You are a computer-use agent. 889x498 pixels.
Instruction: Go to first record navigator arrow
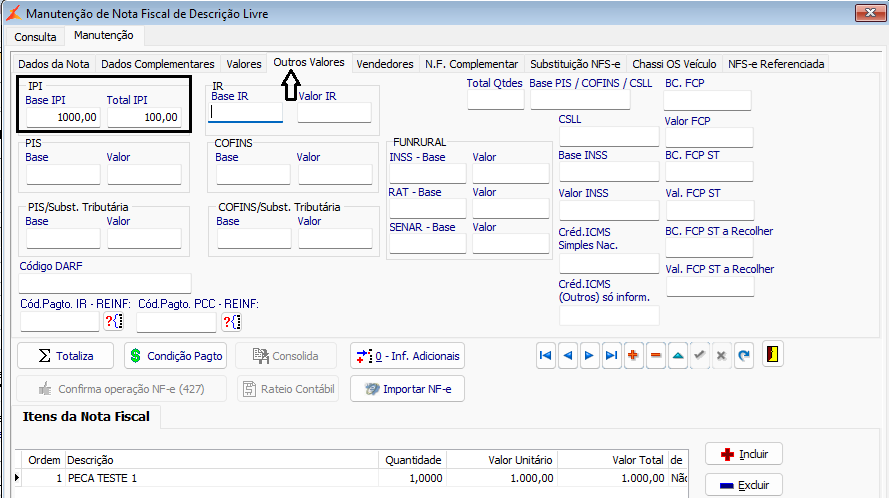click(x=545, y=356)
